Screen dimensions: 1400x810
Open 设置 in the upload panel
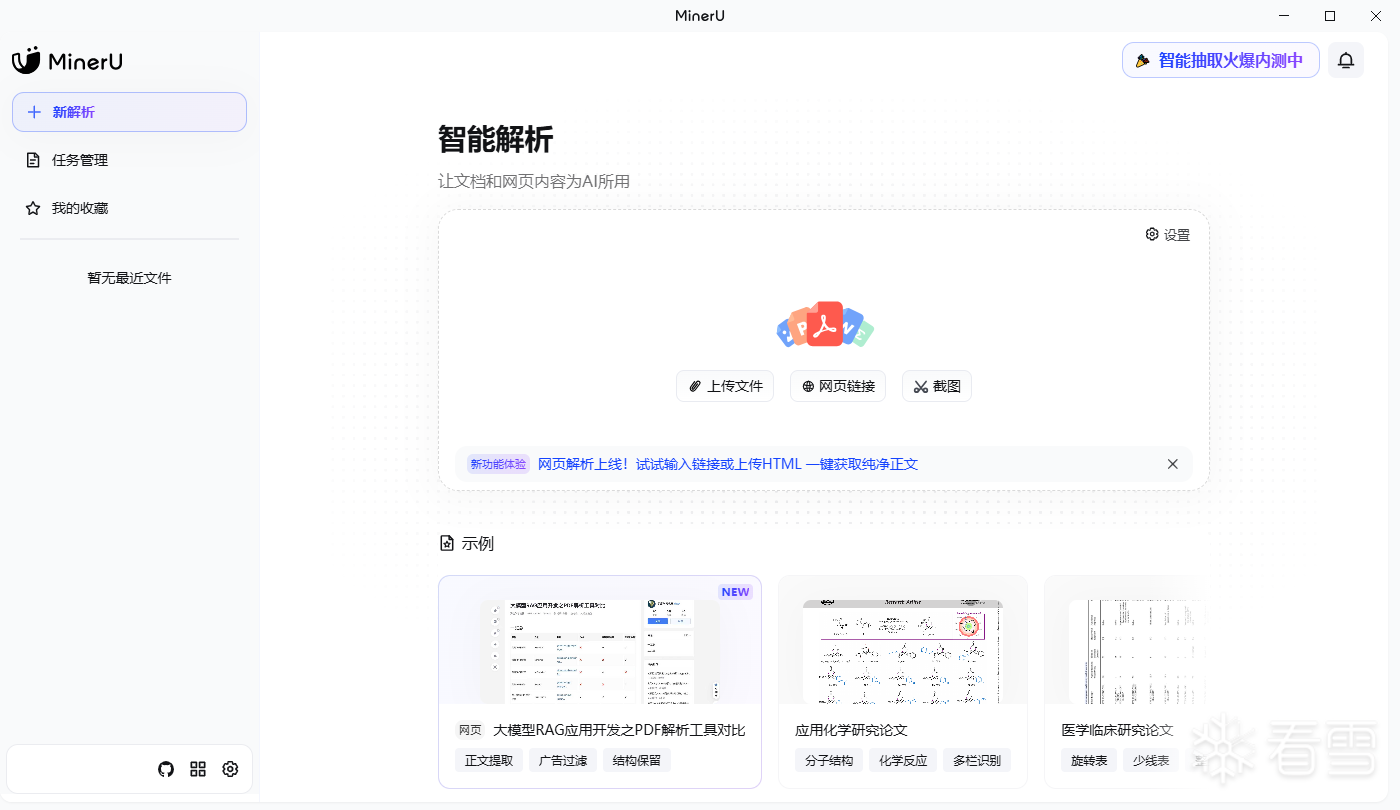point(1168,235)
